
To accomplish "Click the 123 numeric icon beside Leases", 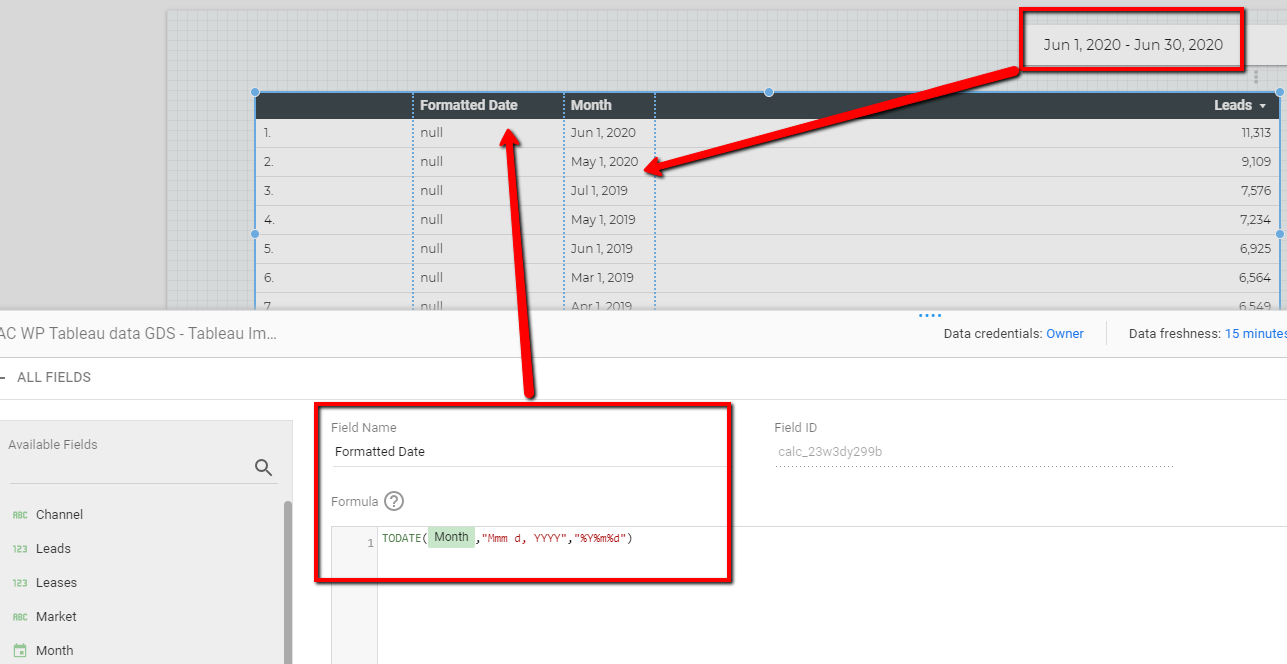I will (x=19, y=582).
